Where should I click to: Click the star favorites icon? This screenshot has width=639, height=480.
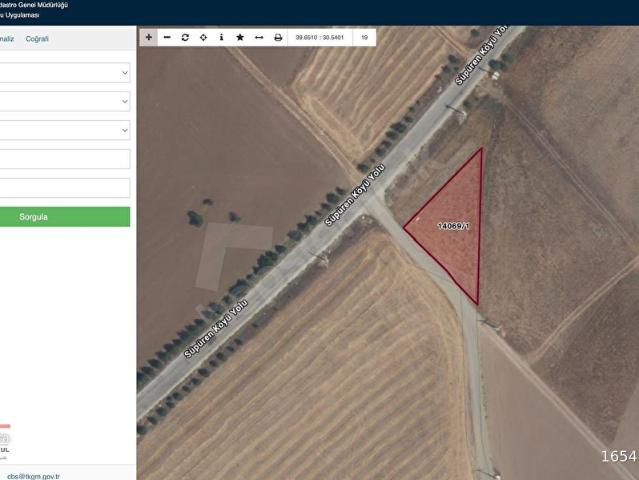240,37
